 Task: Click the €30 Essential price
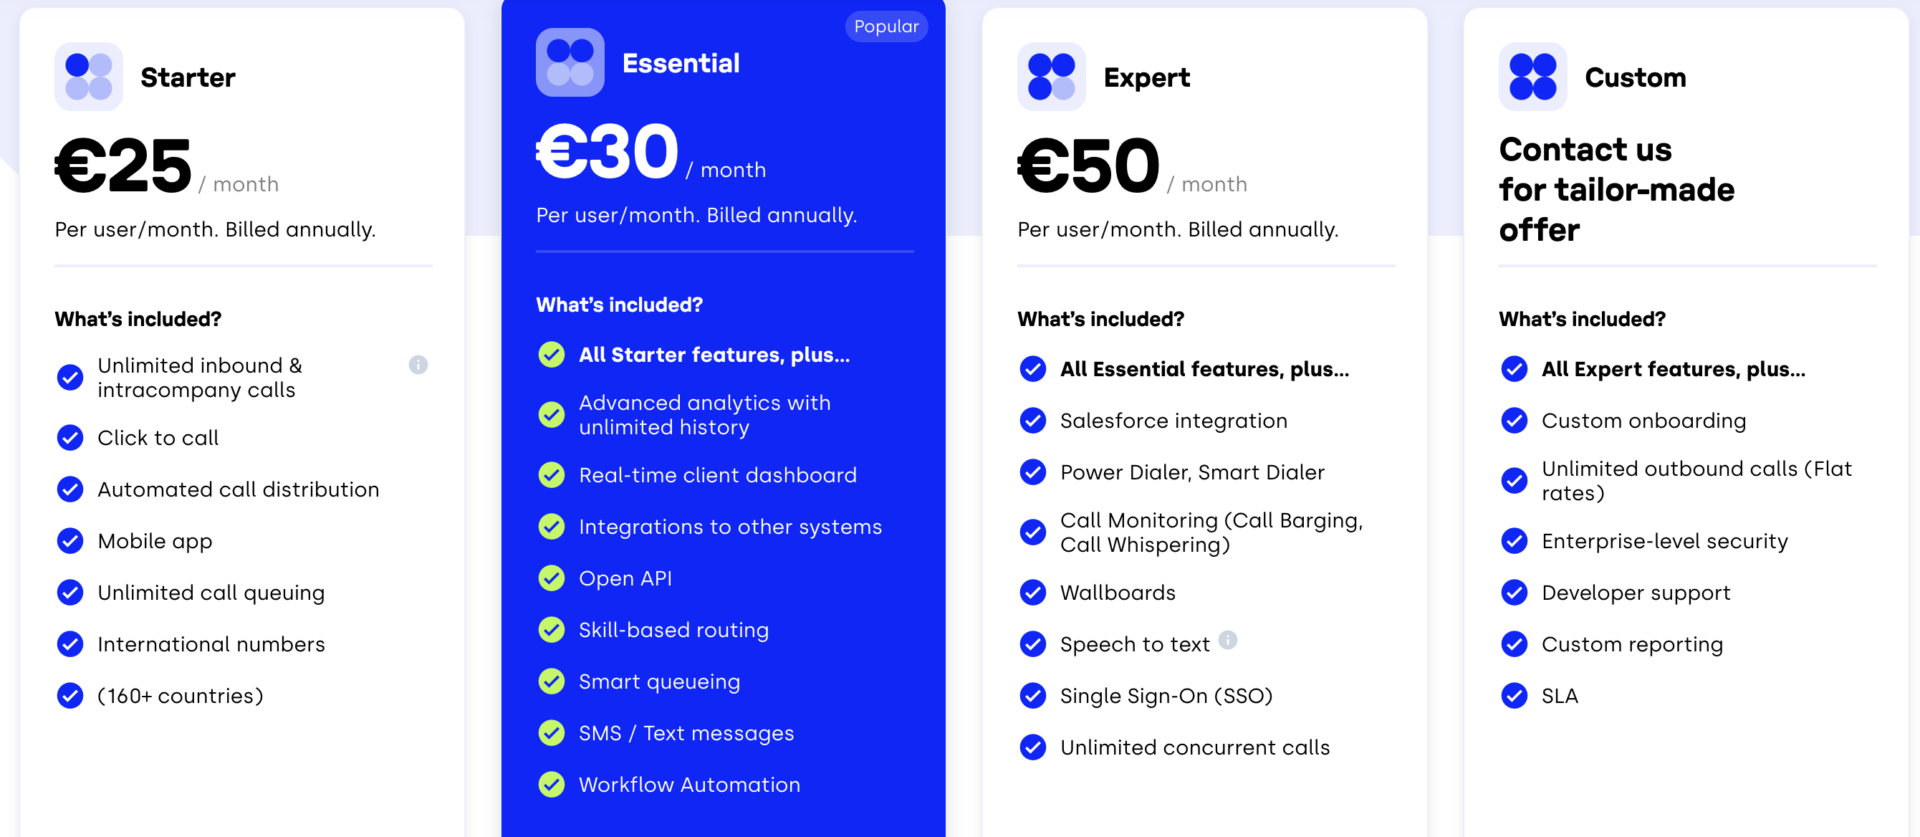607,153
